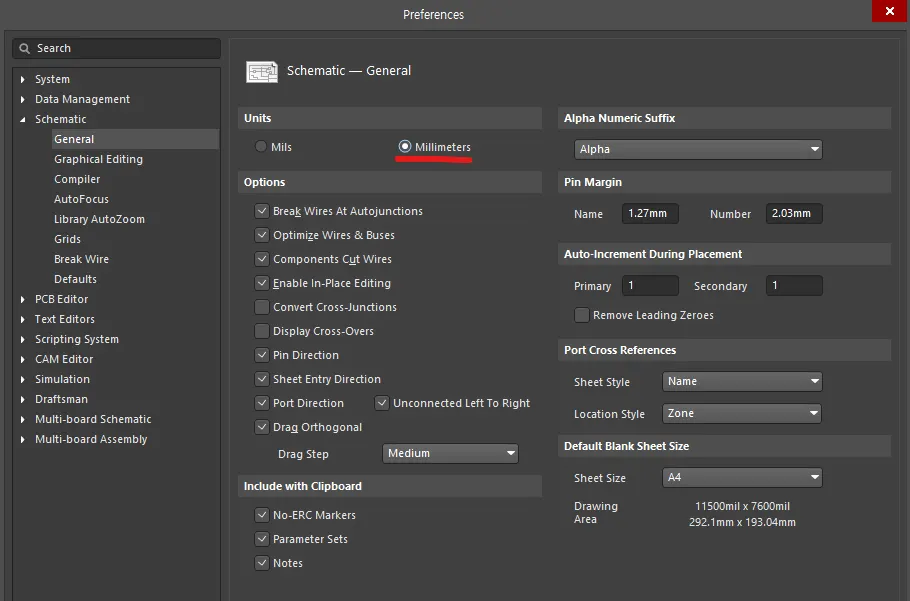
Task: Click the Schematic General page header icon
Action: pos(262,71)
